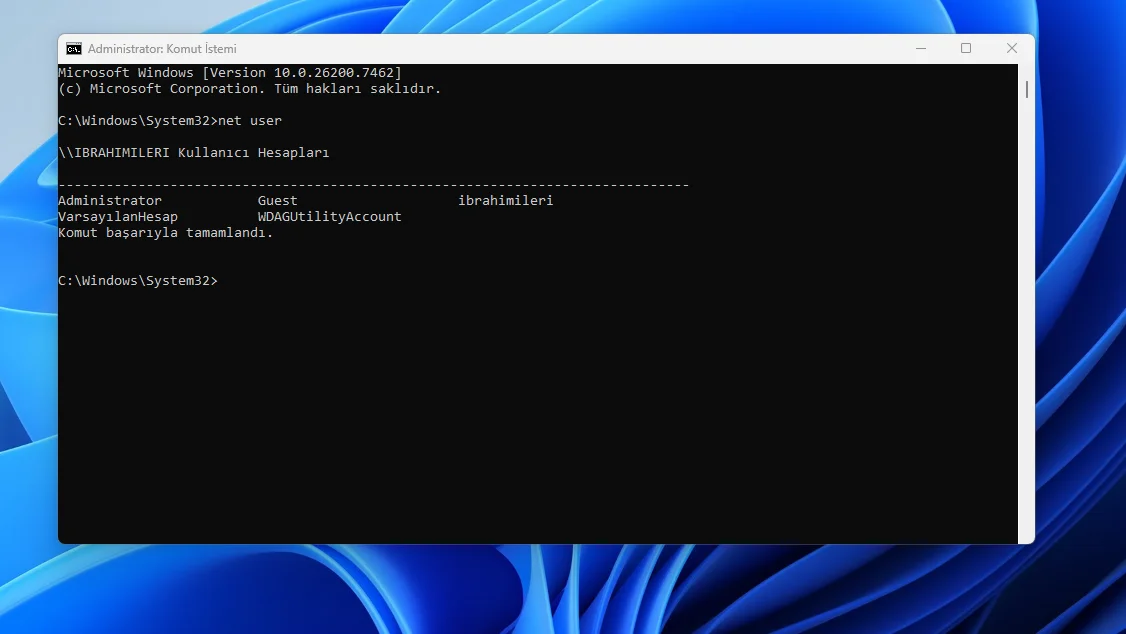
Task: Click the '(c) Microsoft Corporation' copyright line
Action: tap(250, 88)
